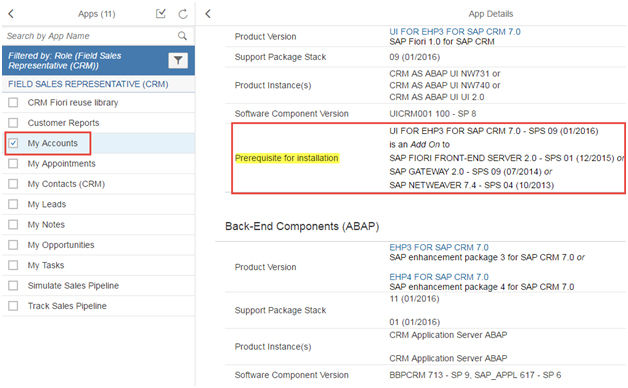Click the search magnifier icon
This screenshot has width=628, height=388.
(182, 36)
